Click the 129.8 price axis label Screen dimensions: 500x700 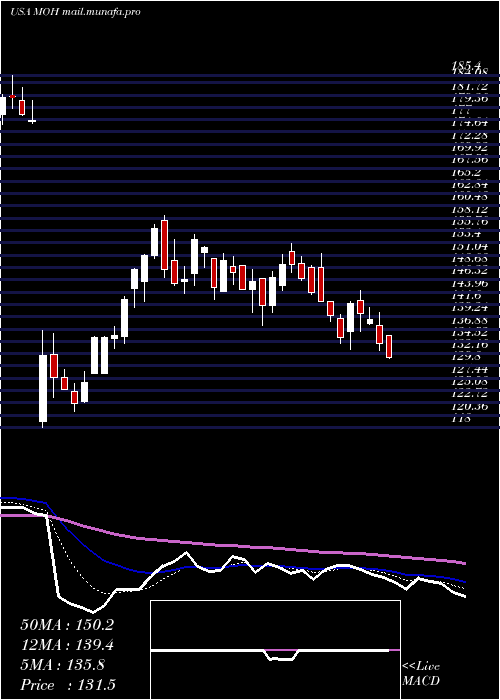coord(466,358)
